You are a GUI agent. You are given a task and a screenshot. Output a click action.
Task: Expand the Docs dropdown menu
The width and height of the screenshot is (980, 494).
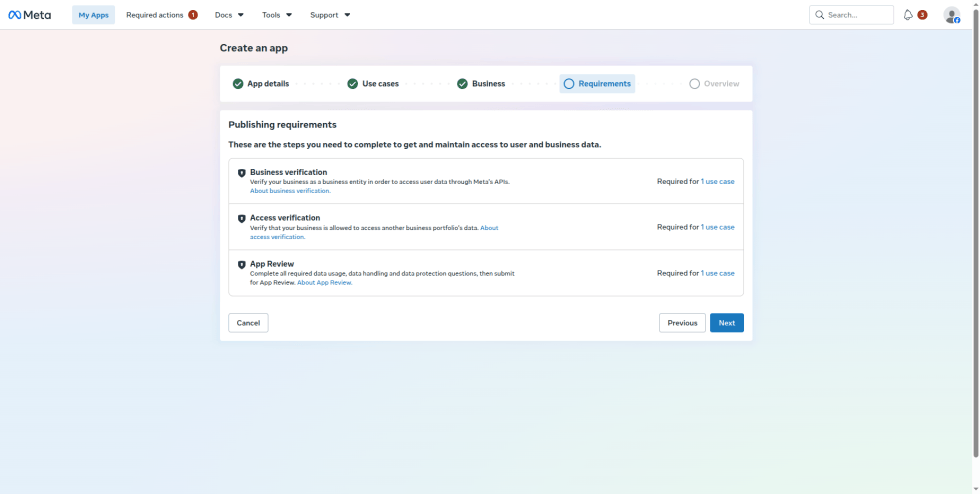[x=229, y=15]
